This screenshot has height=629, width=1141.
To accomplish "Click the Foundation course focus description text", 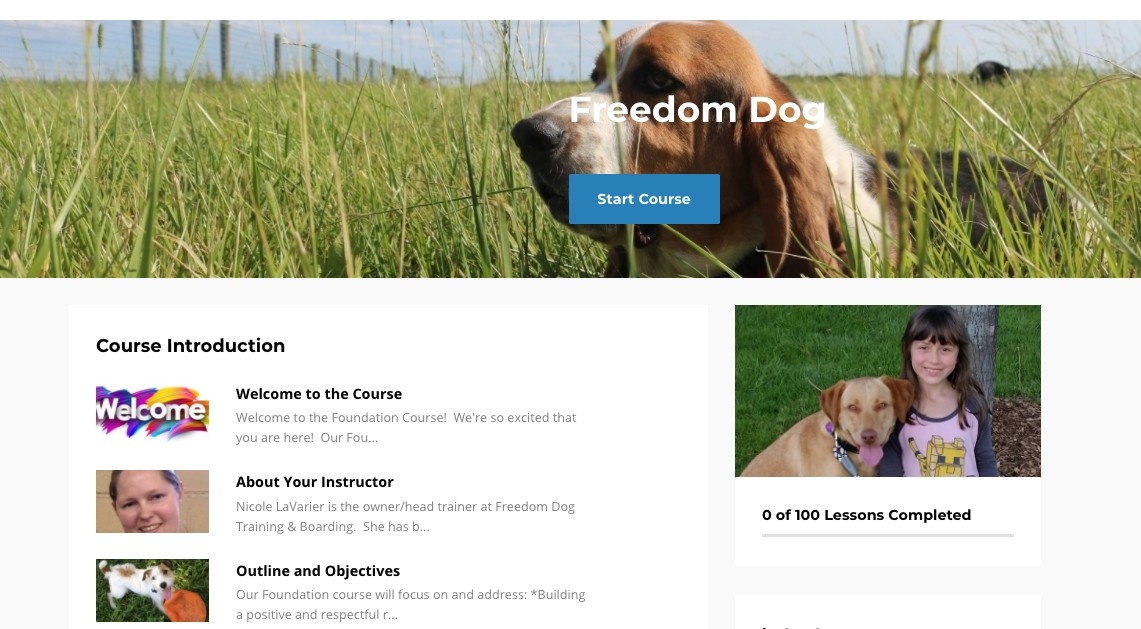I will tap(410, 604).
